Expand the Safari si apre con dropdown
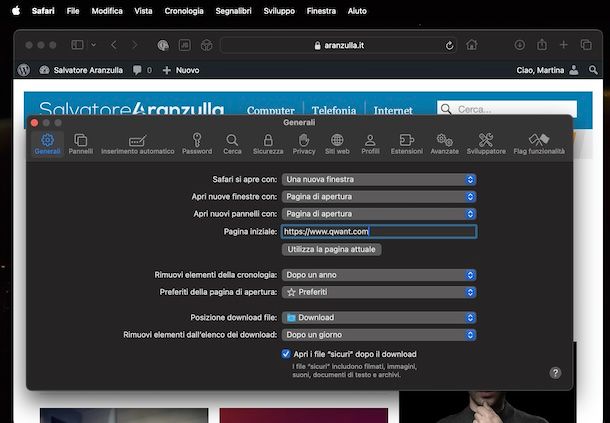Screen dimensions: 610x423 coord(379,179)
